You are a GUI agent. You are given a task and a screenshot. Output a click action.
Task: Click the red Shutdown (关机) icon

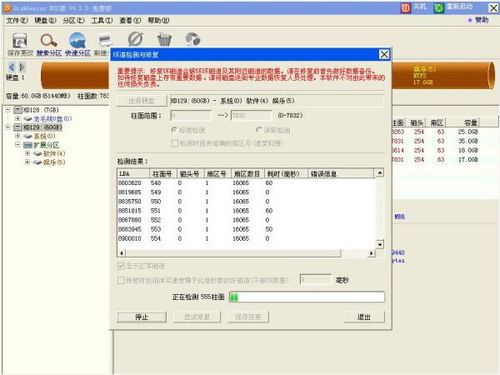[x=406, y=8]
